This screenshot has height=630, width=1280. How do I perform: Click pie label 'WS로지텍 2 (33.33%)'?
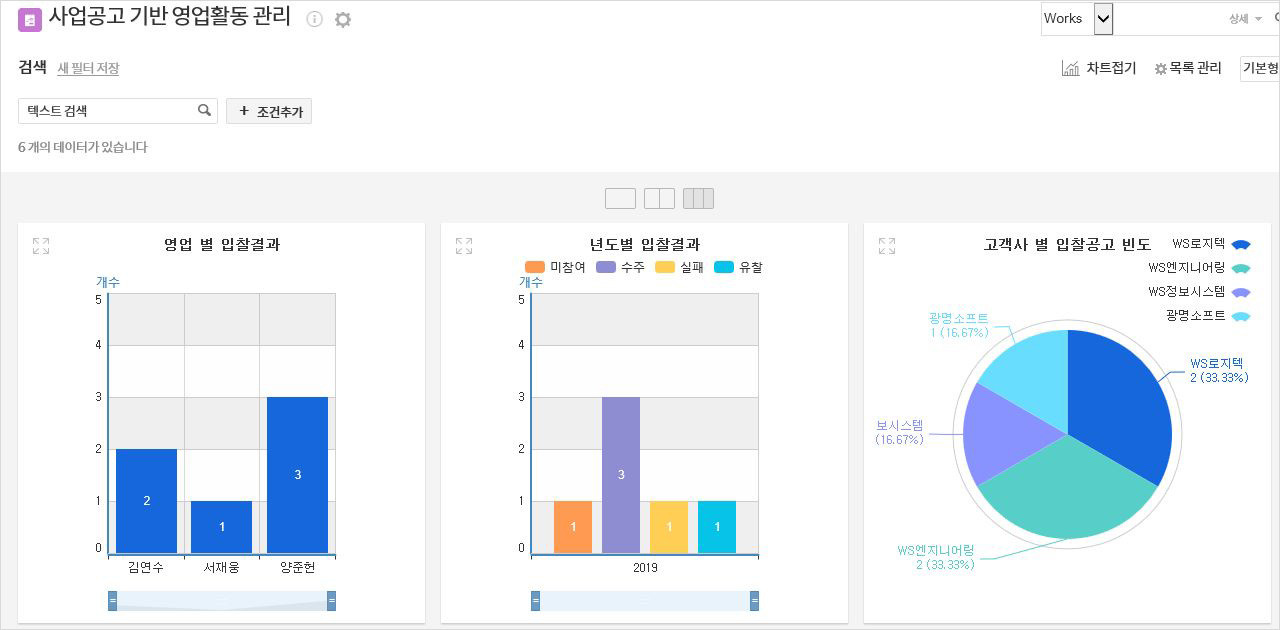click(1219, 370)
